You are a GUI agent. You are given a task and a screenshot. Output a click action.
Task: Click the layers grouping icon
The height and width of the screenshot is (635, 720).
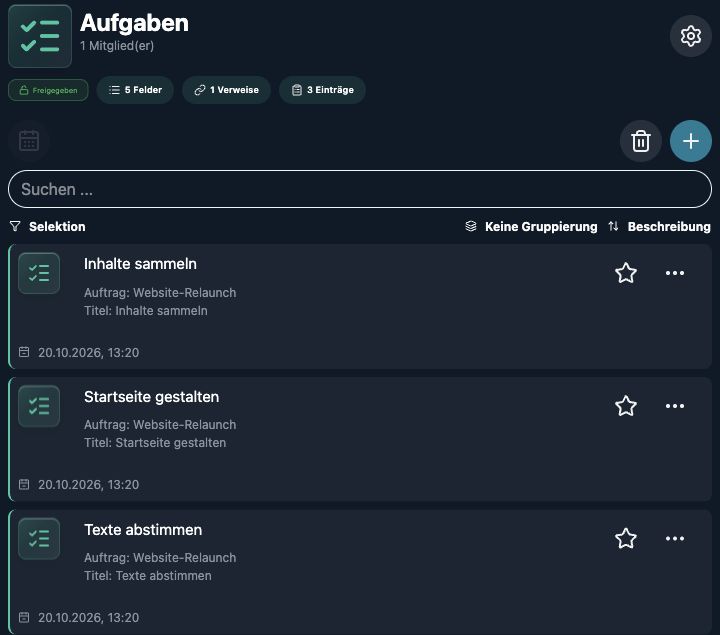coord(471,226)
